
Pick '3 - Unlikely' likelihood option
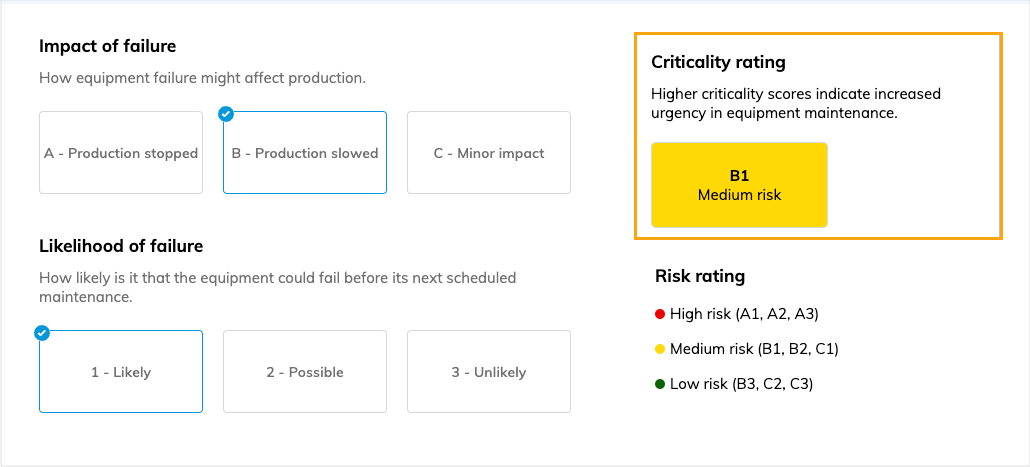tap(489, 372)
